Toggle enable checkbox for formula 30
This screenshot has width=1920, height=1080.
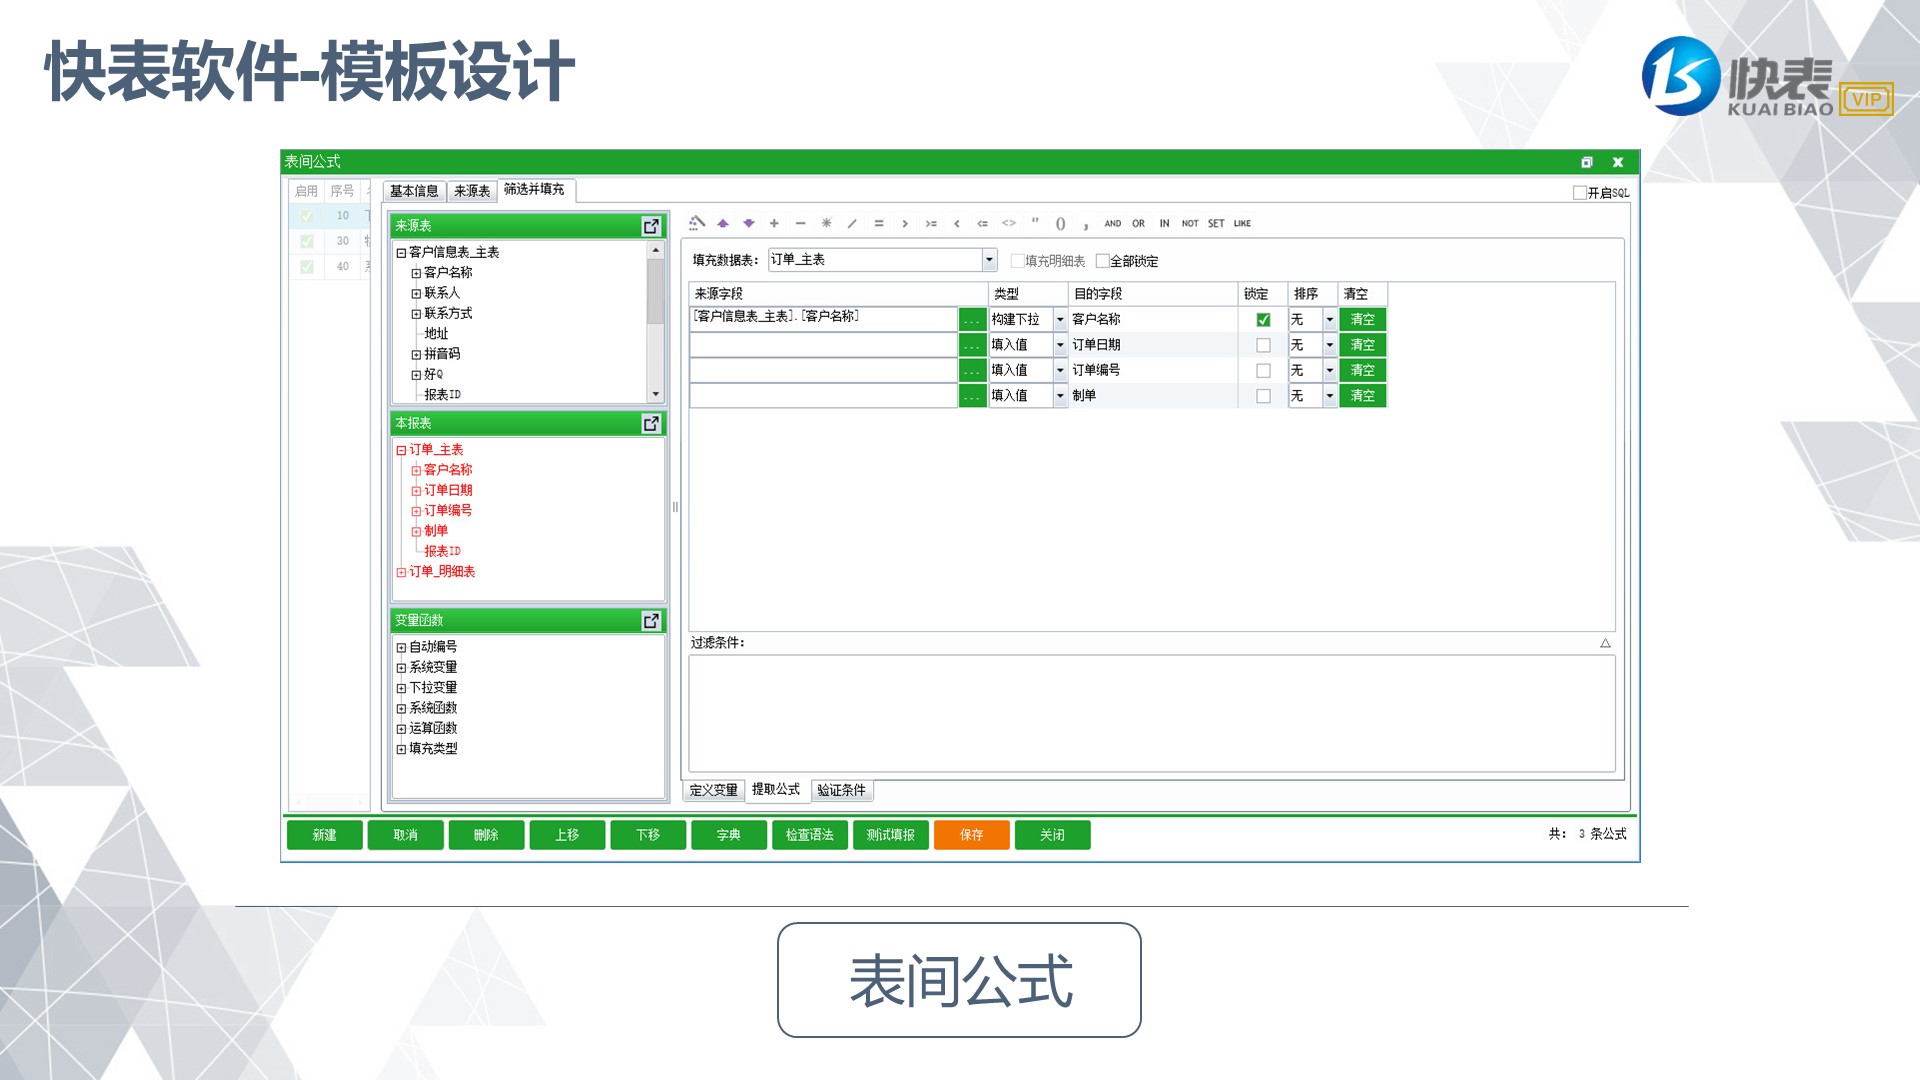[307, 241]
